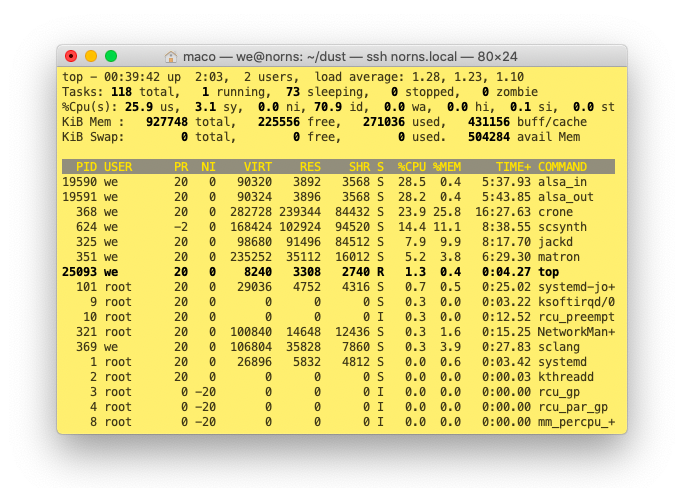
Task: Select the rcu_par_gp command
Action: point(573,407)
